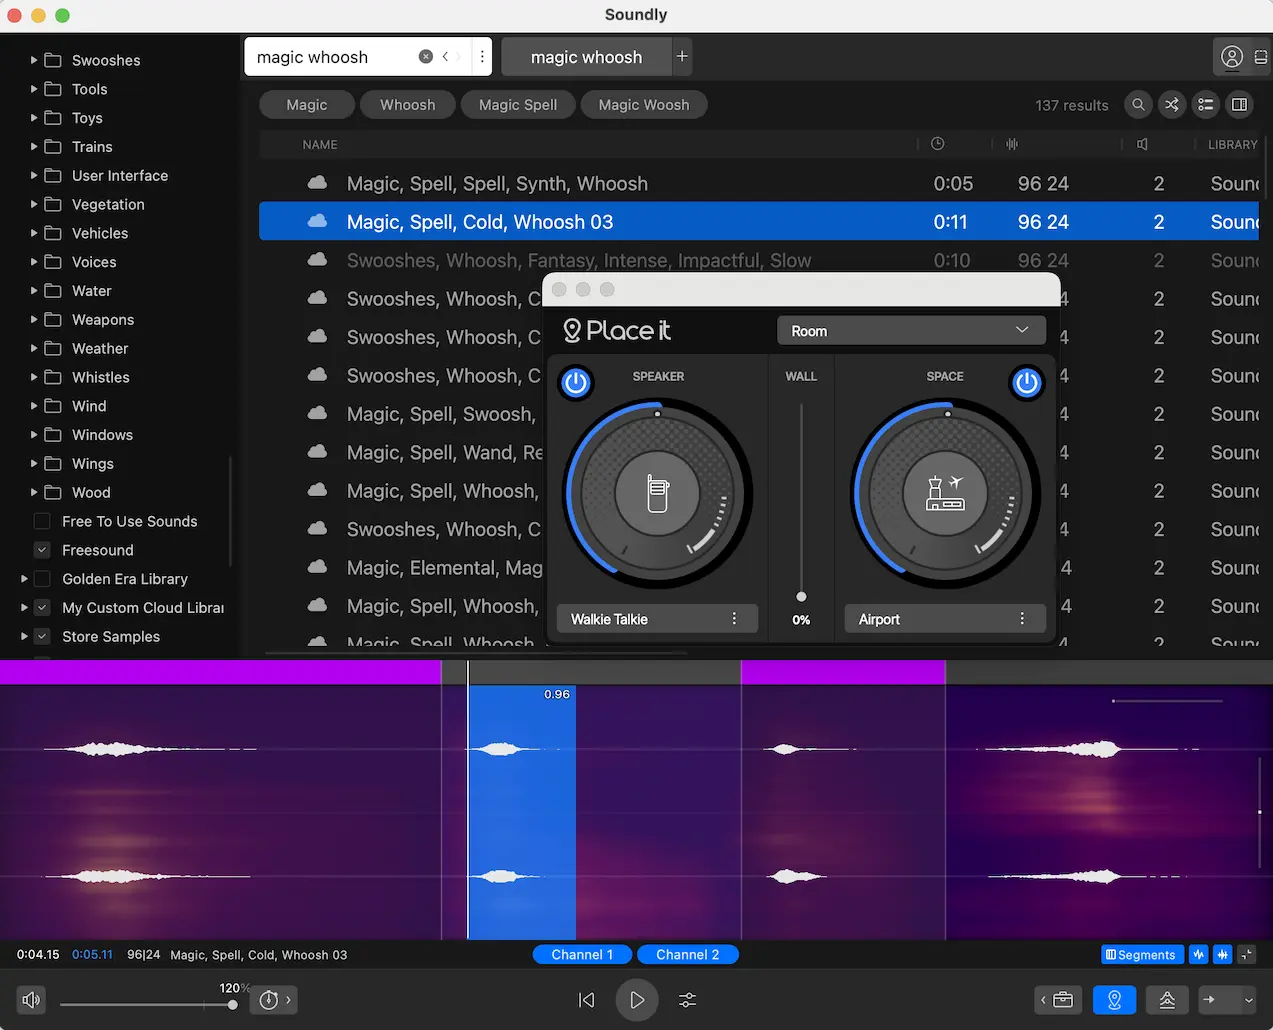Click the Airport space icon in knob
This screenshot has width=1273, height=1030.
[x=945, y=493]
